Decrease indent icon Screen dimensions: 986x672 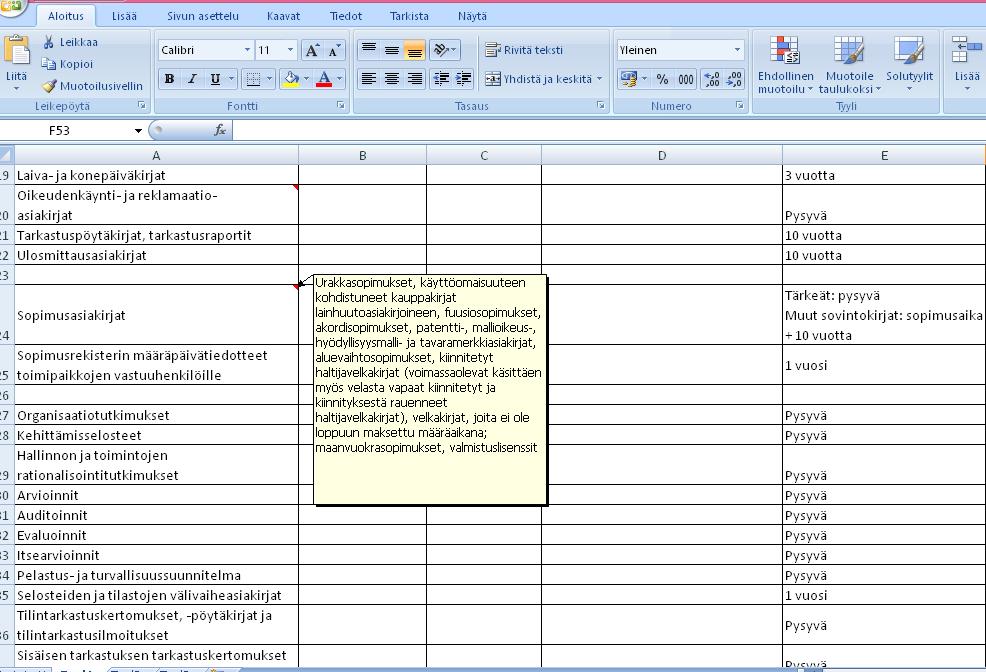(x=441, y=79)
